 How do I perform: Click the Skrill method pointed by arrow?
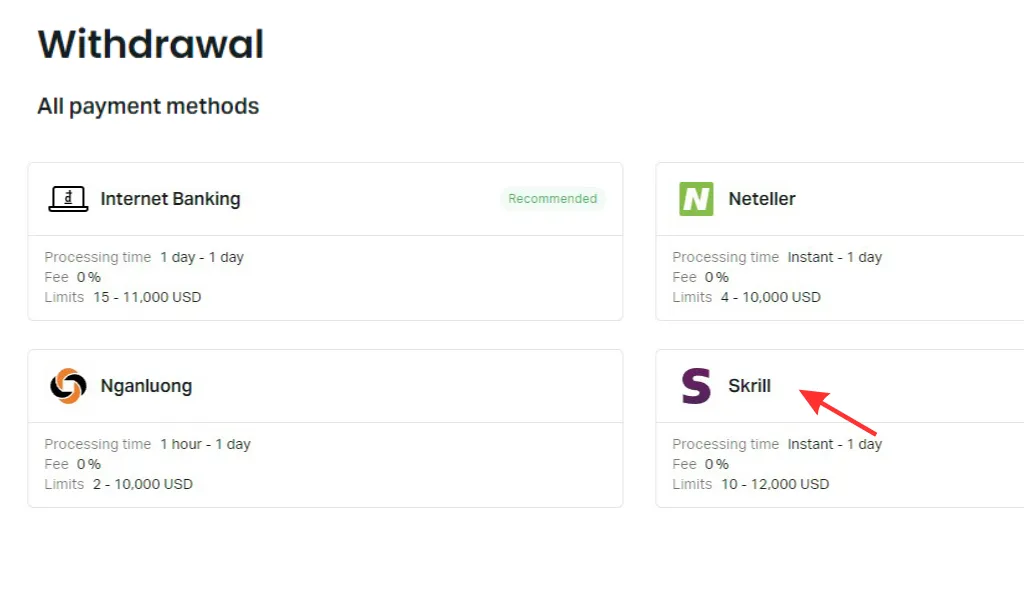(x=748, y=386)
